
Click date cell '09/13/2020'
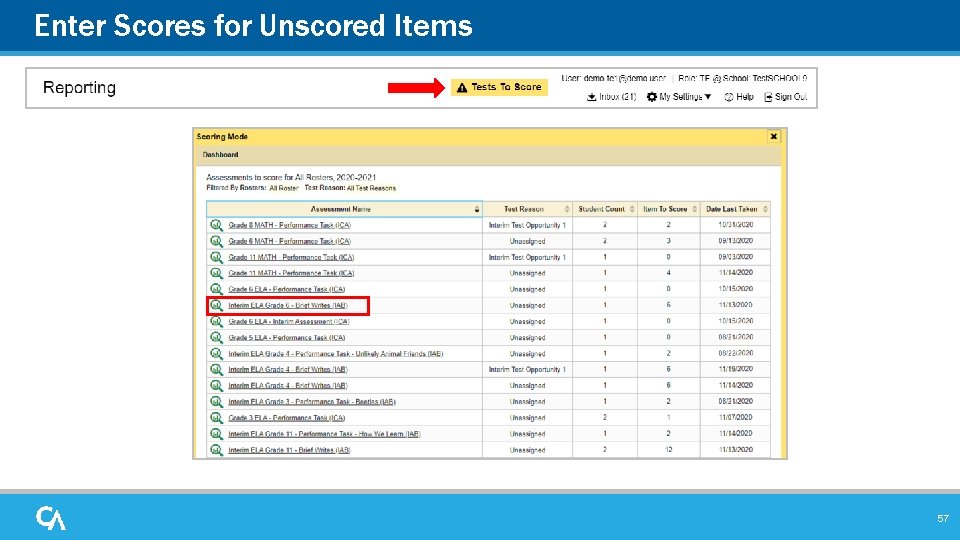tap(736, 241)
